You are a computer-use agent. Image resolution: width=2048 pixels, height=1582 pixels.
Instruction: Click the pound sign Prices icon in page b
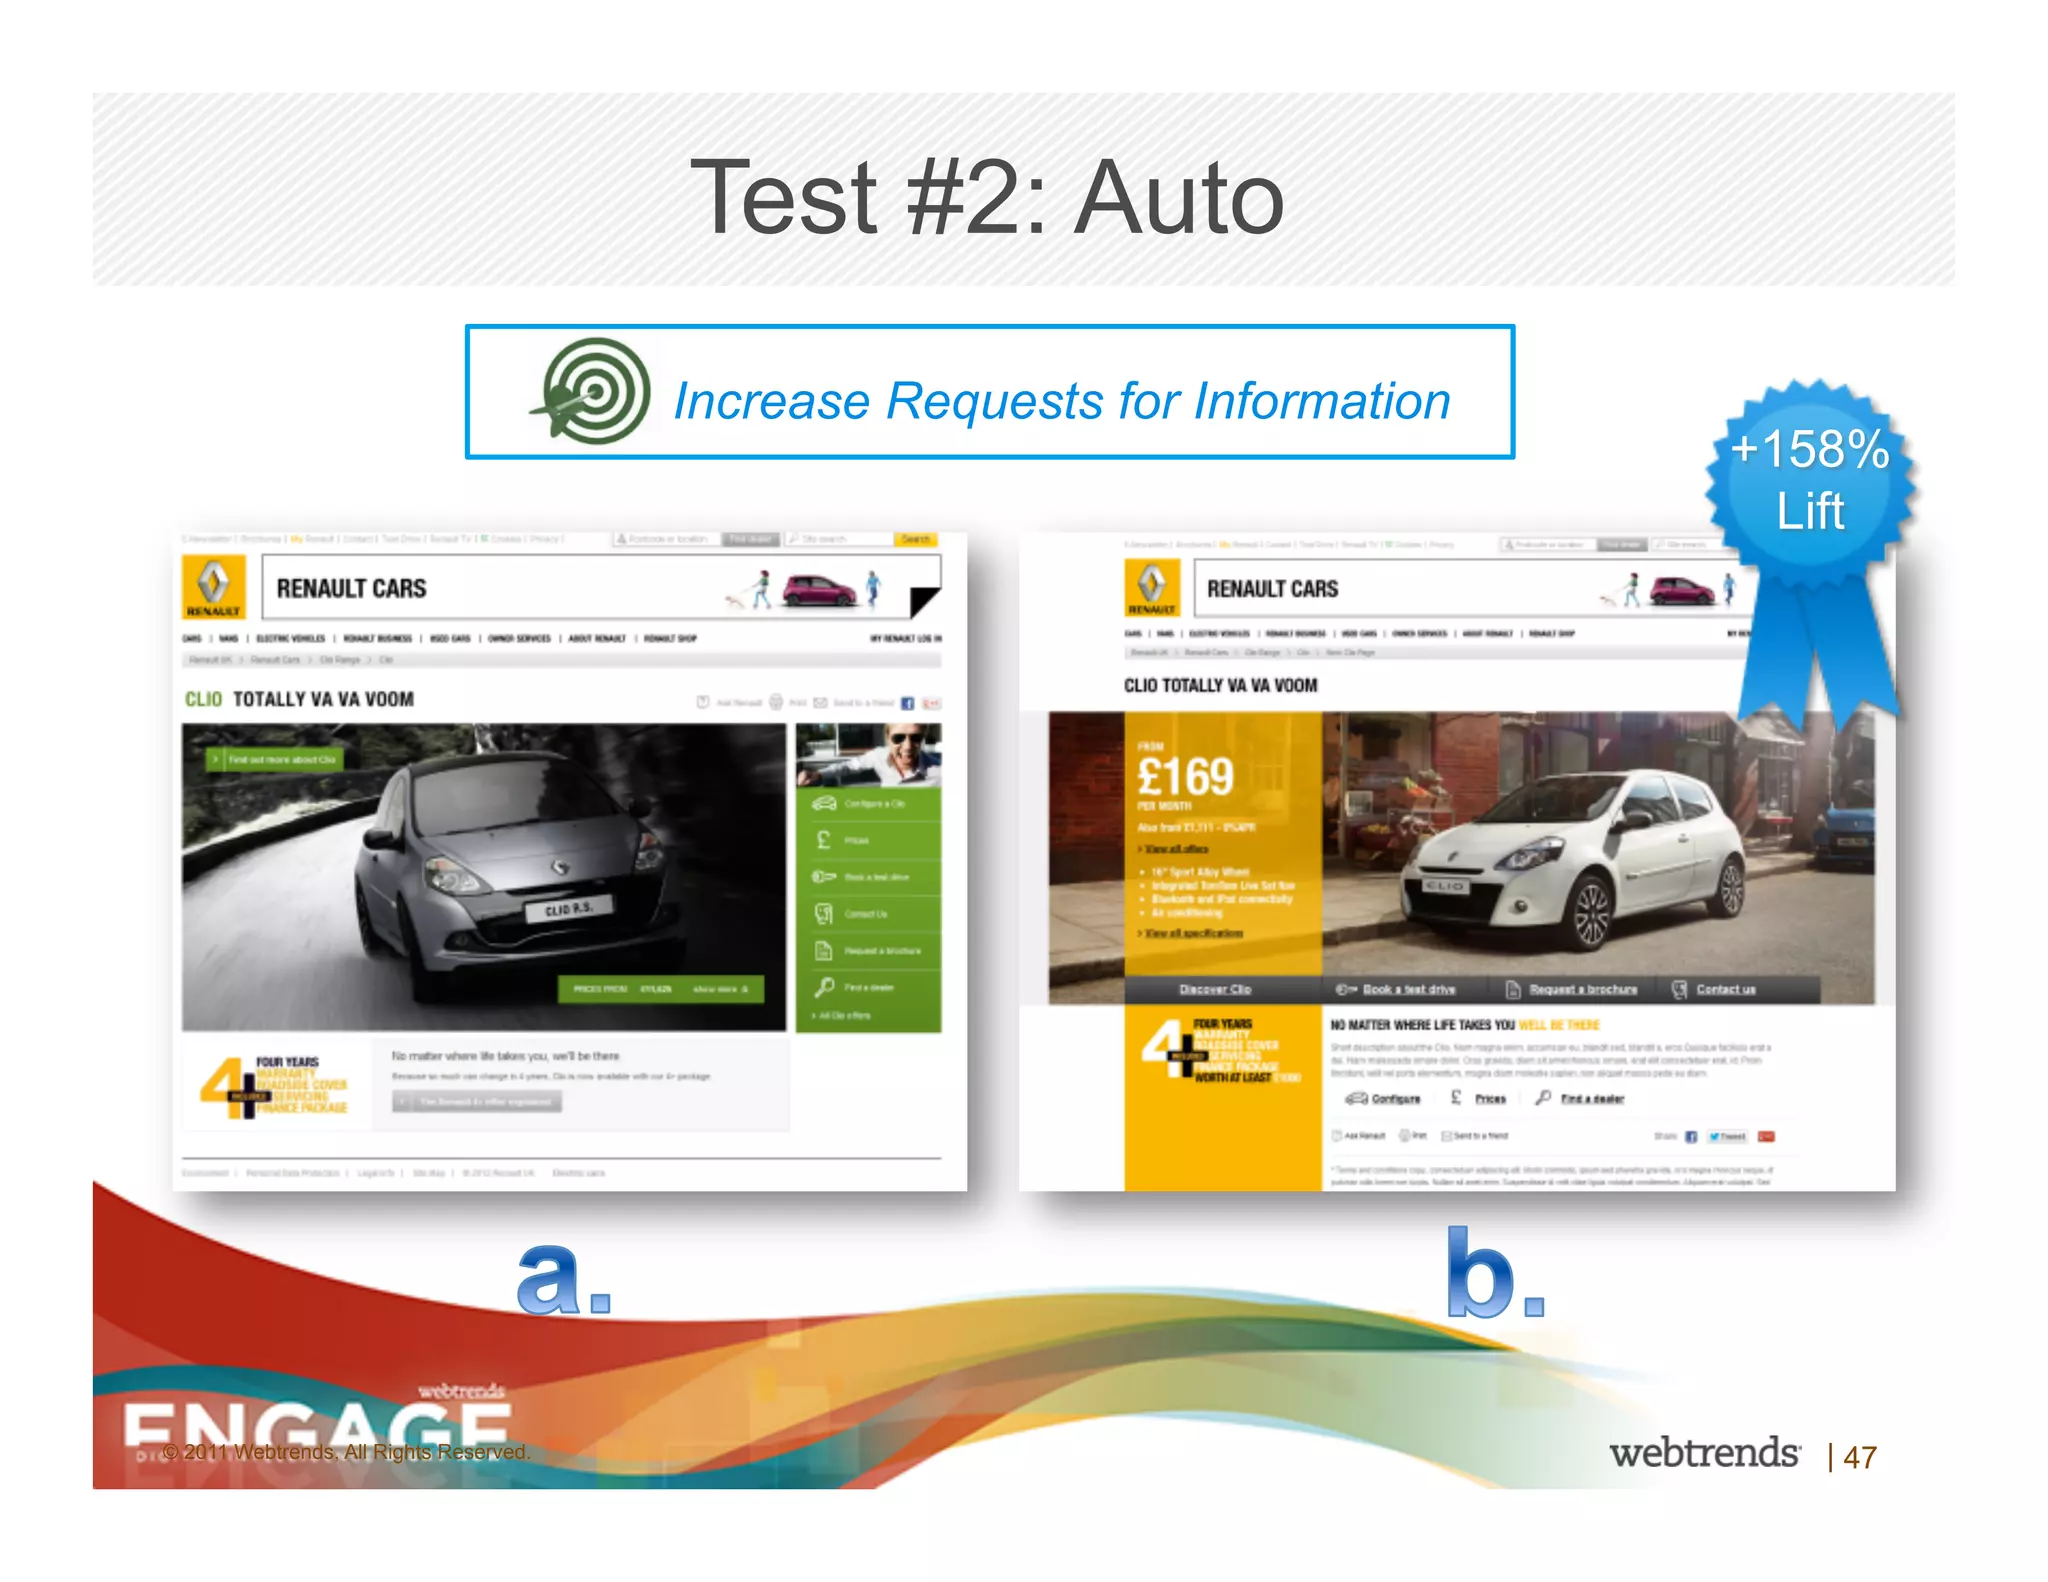1456,1097
